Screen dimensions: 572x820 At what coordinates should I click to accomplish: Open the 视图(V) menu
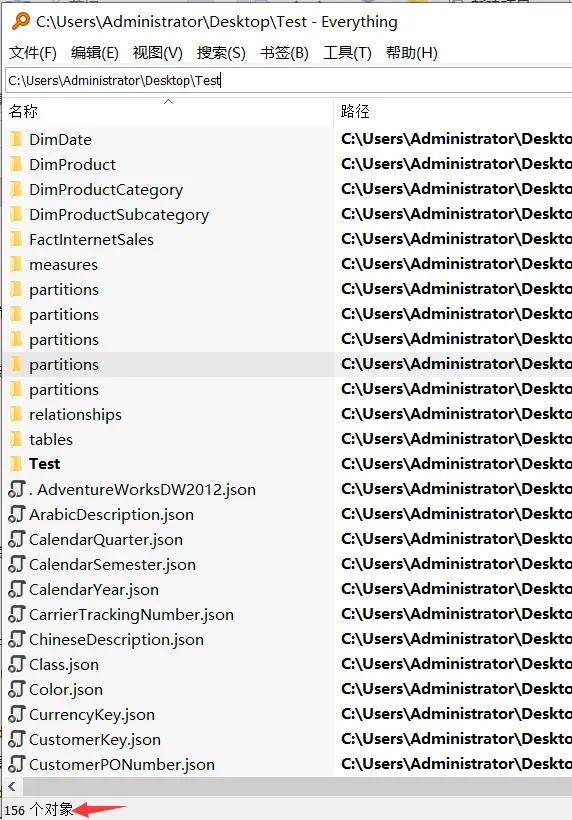click(x=157, y=53)
